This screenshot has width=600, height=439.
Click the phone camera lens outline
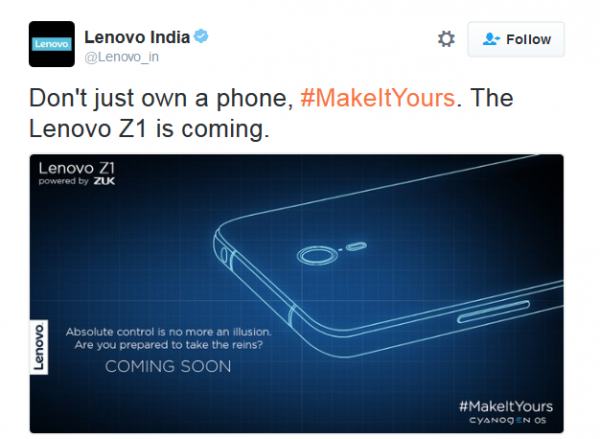point(317,255)
